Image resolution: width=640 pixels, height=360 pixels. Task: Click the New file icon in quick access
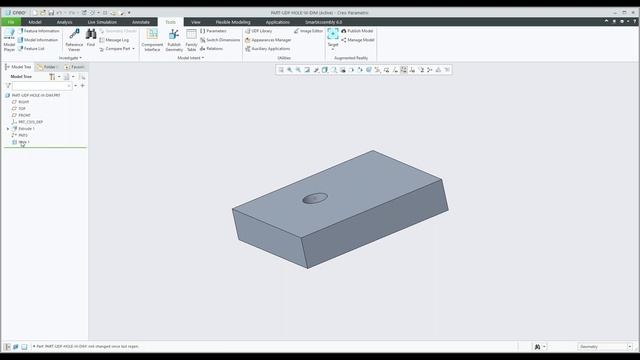[35, 13]
